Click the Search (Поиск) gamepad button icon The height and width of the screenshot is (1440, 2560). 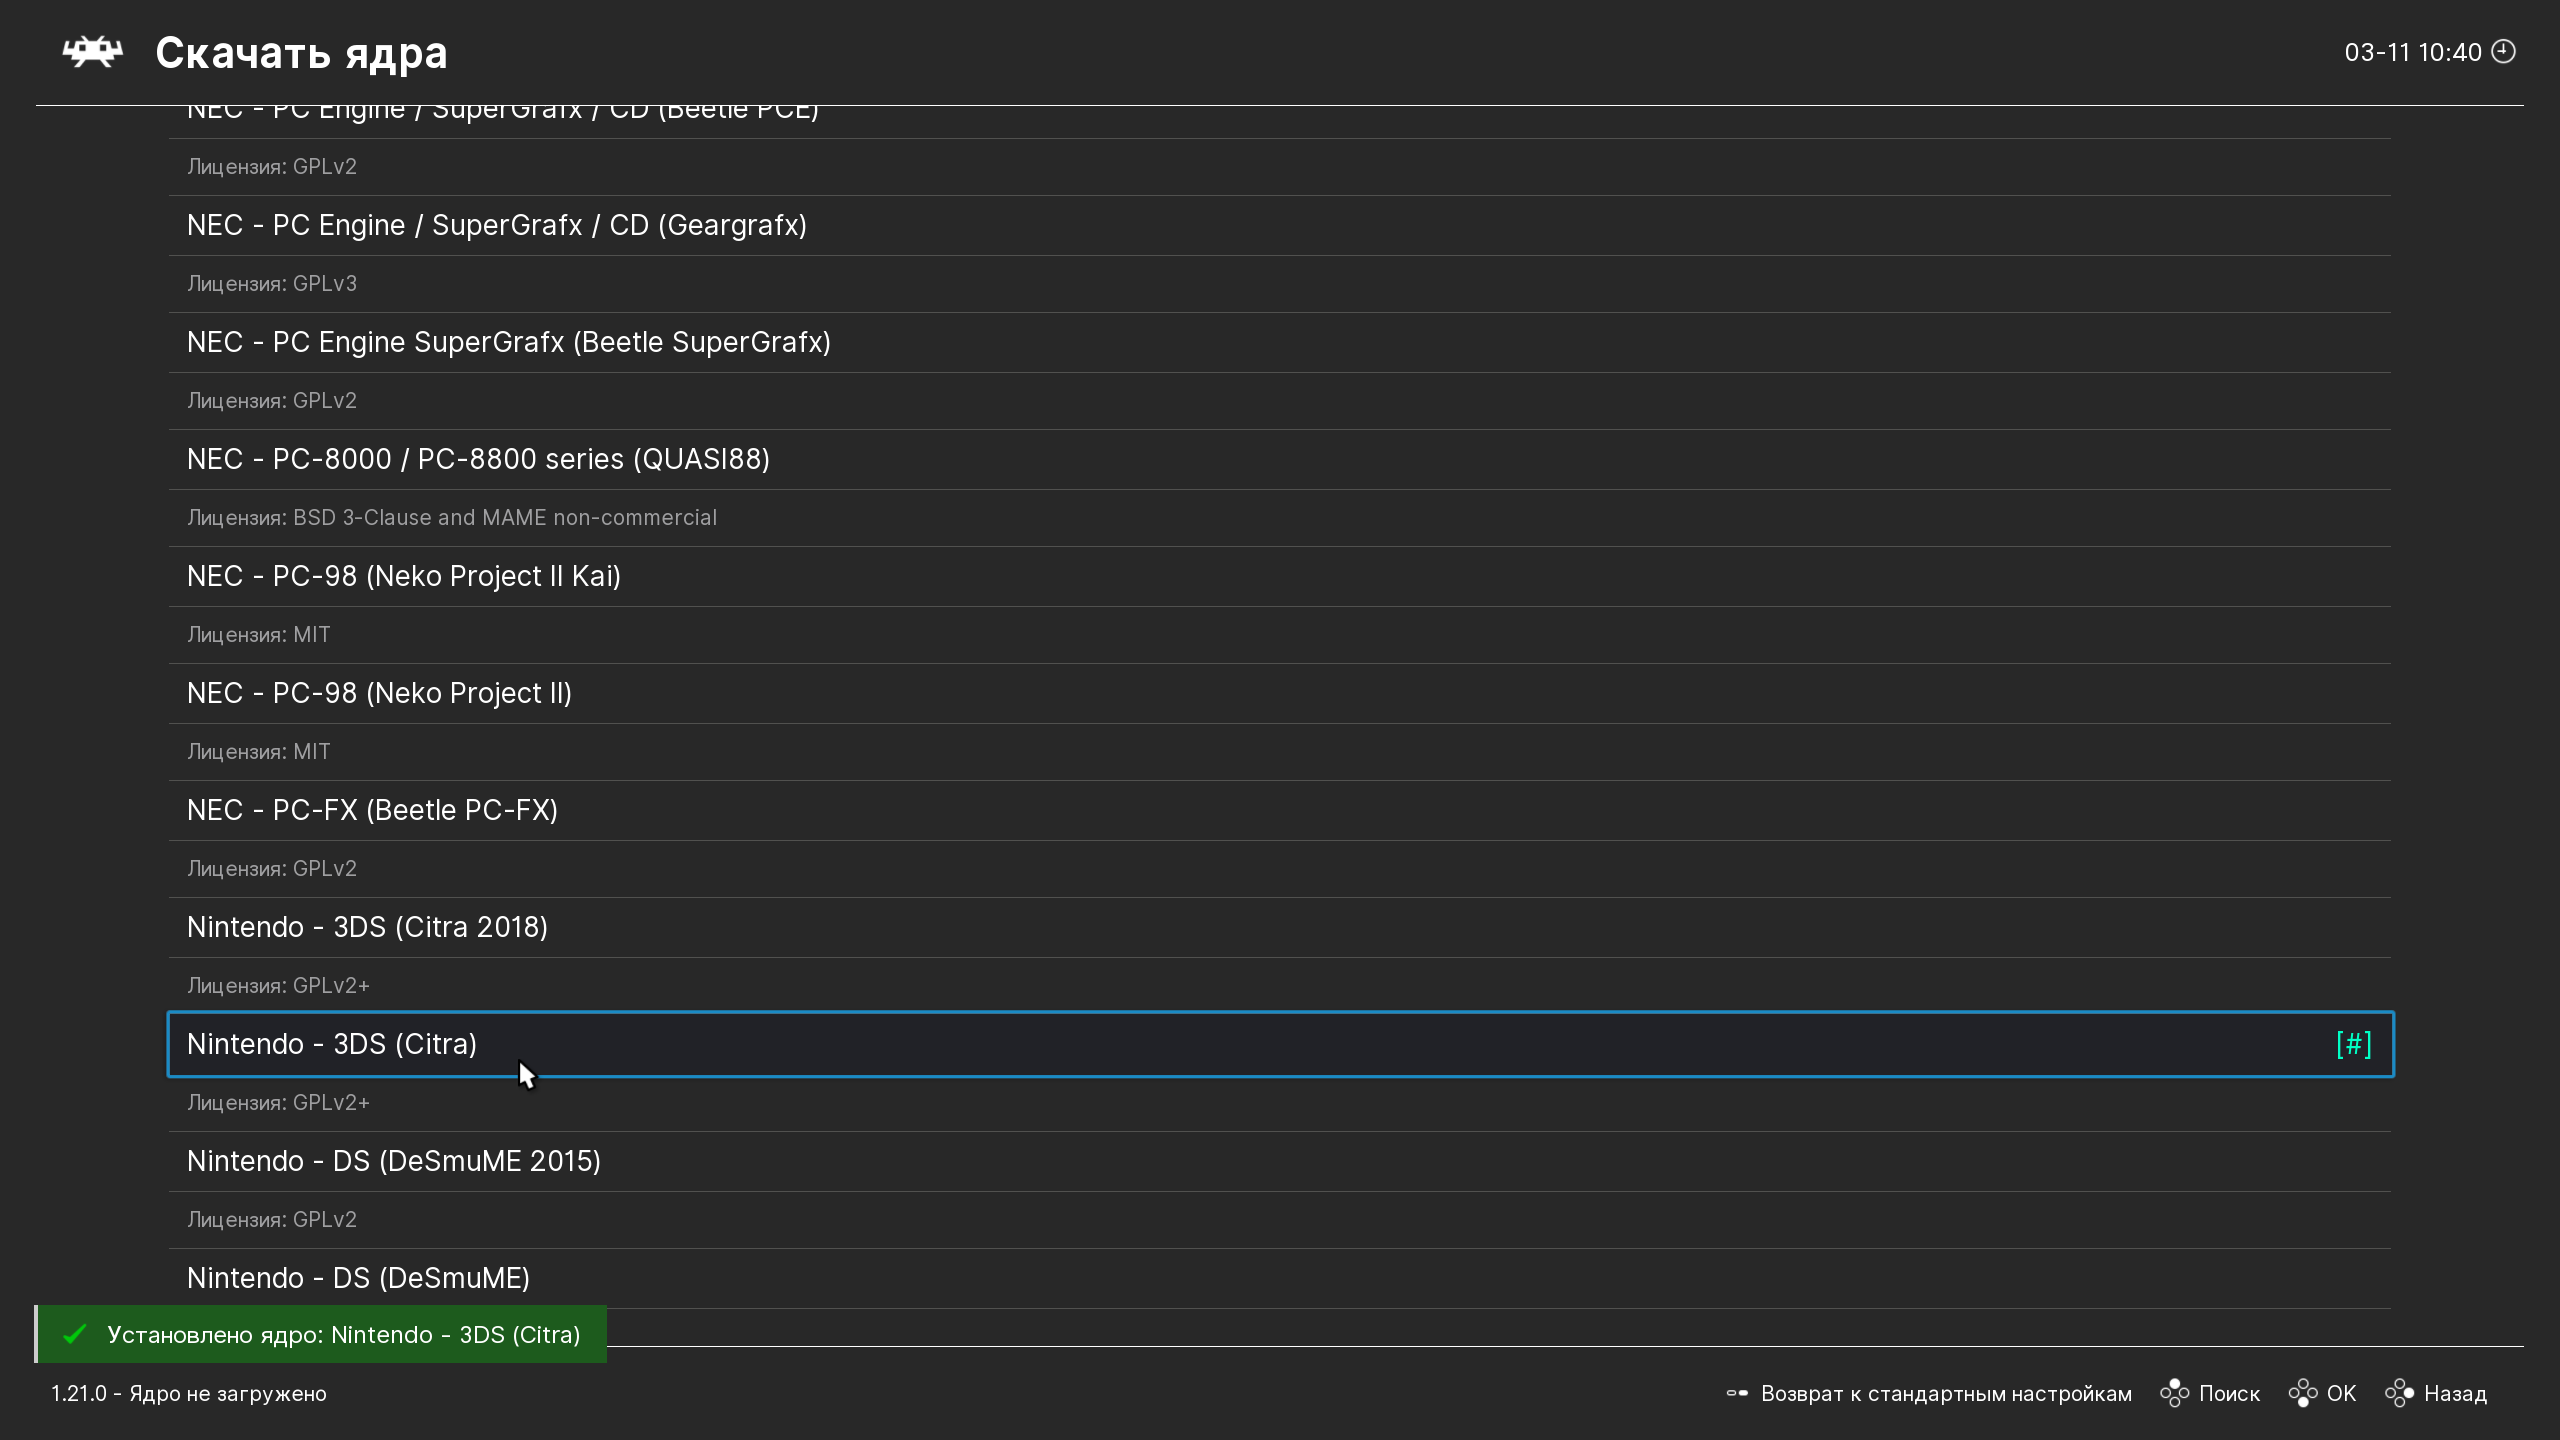pyautogui.click(x=2174, y=1393)
